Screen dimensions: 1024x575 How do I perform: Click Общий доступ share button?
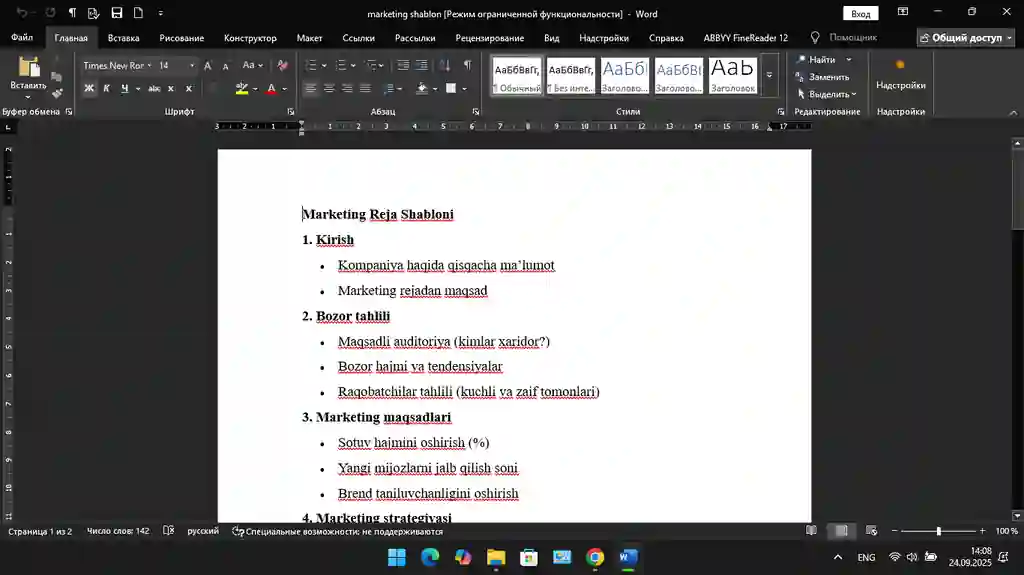[x=966, y=38]
